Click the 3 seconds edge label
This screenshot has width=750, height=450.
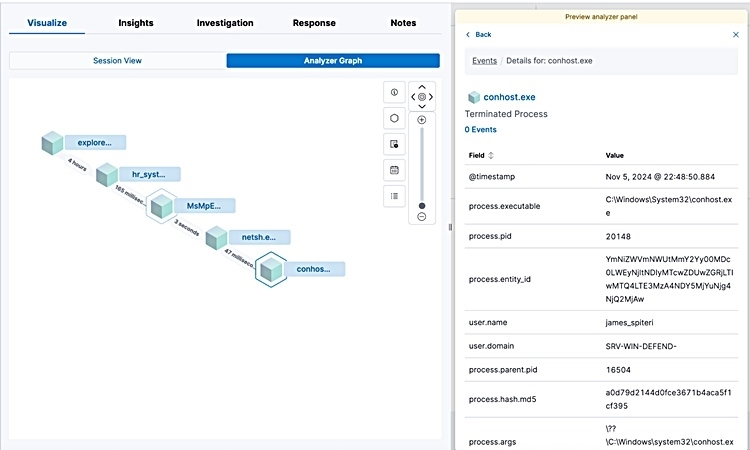[187, 228]
